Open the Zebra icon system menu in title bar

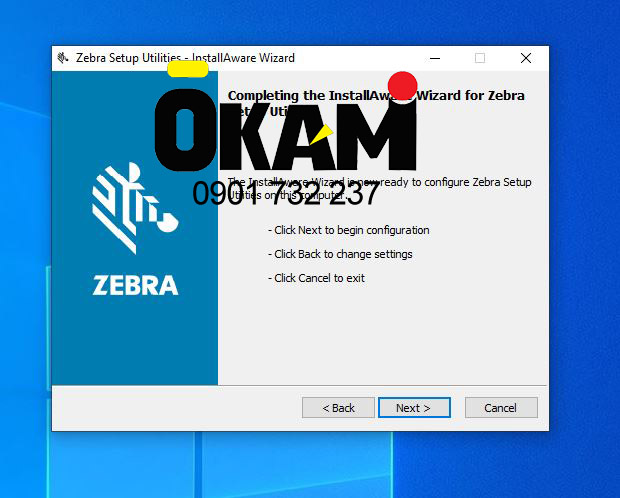point(62,58)
